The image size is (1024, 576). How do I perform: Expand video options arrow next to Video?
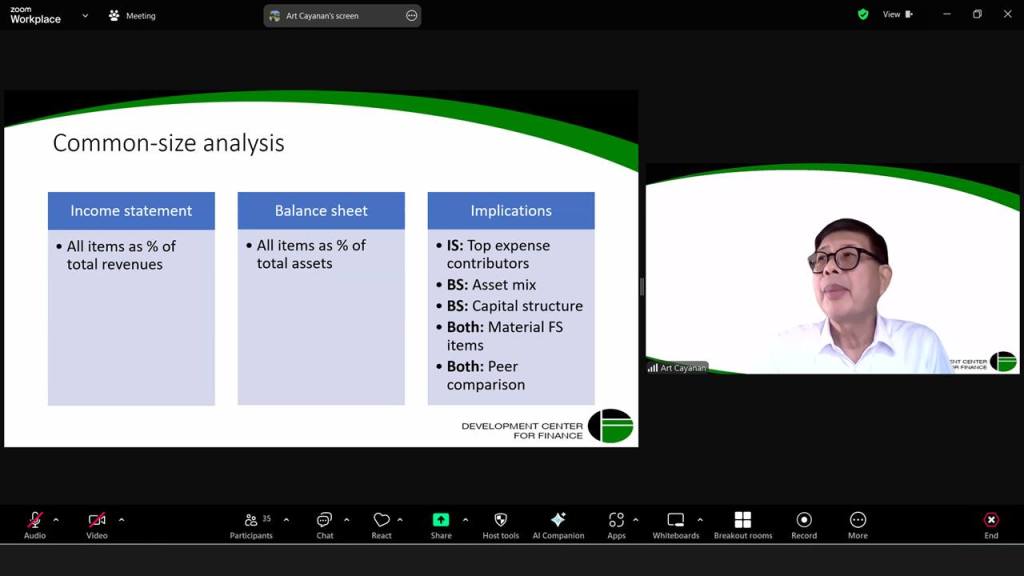click(x=121, y=519)
